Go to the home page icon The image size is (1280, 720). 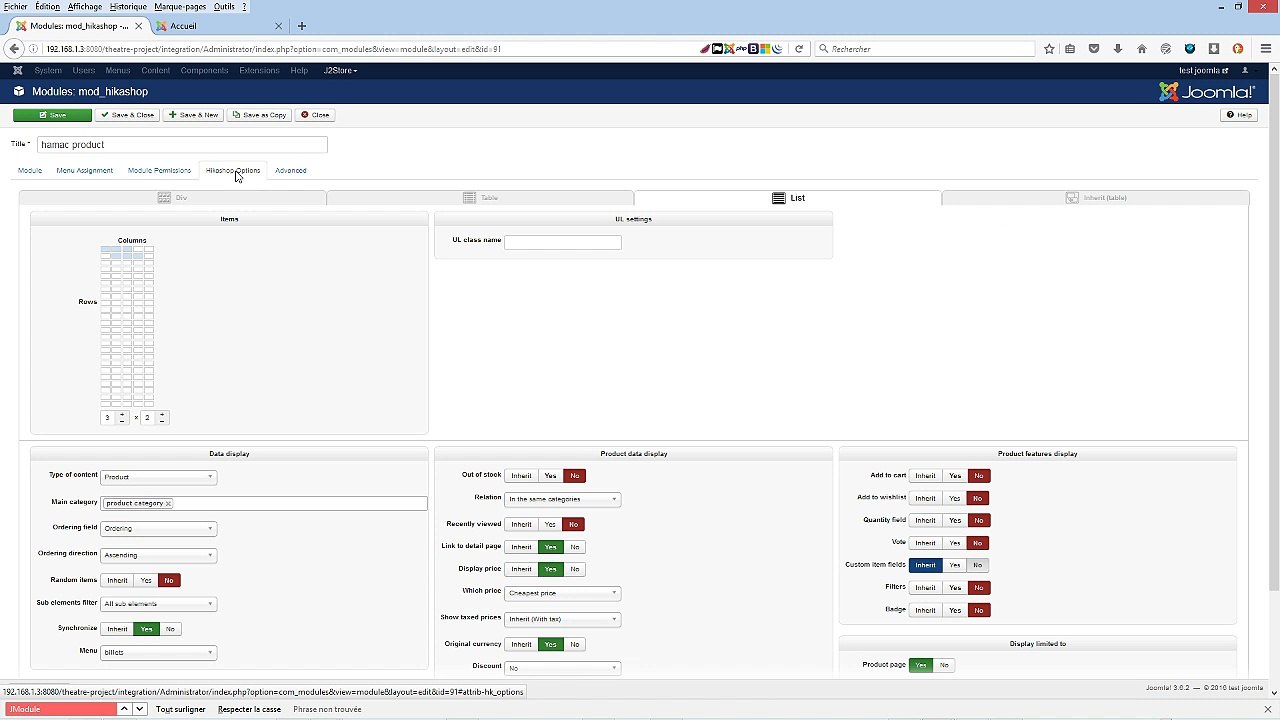pyautogui.click(x=1142, y=49)
